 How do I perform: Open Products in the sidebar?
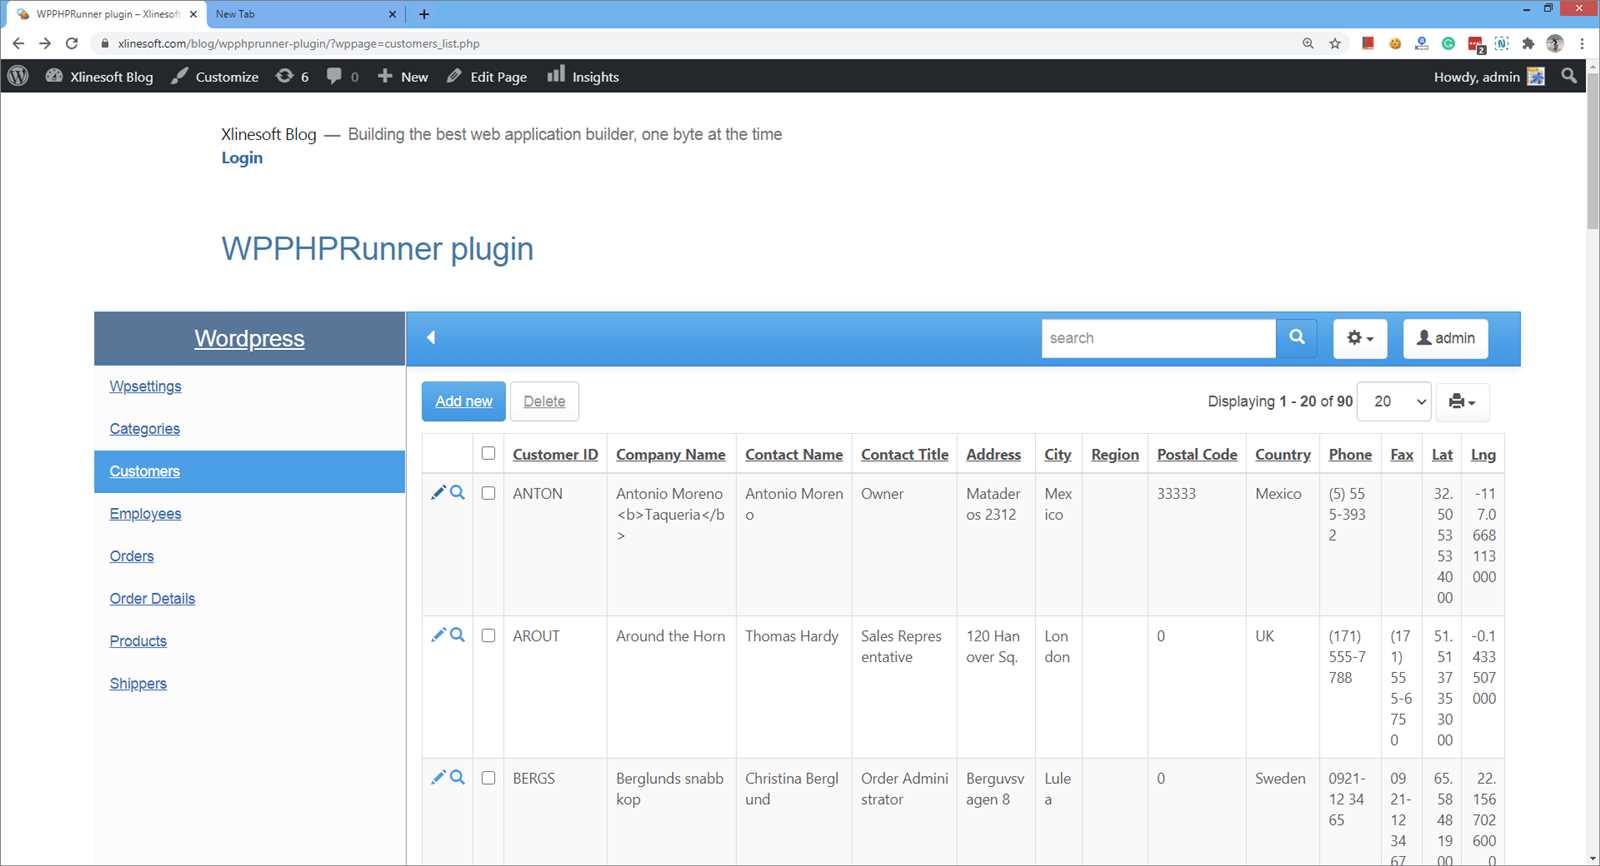pyautogui.click(x=138, y=641)
